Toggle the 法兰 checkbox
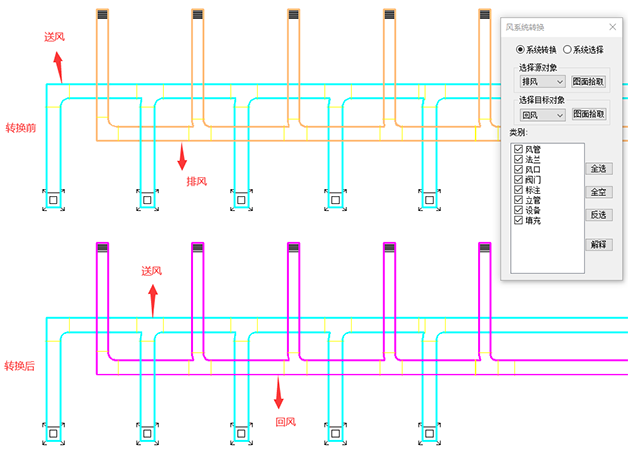 pos(518,160)
